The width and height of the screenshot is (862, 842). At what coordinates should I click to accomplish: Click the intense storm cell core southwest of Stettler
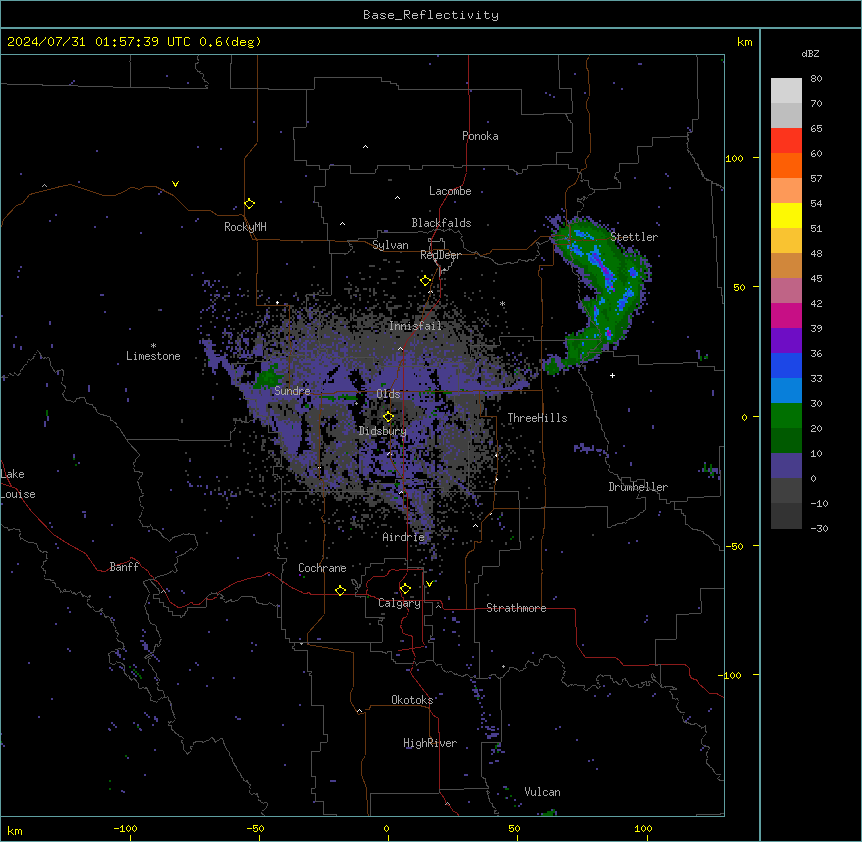[x=603, y=268]
